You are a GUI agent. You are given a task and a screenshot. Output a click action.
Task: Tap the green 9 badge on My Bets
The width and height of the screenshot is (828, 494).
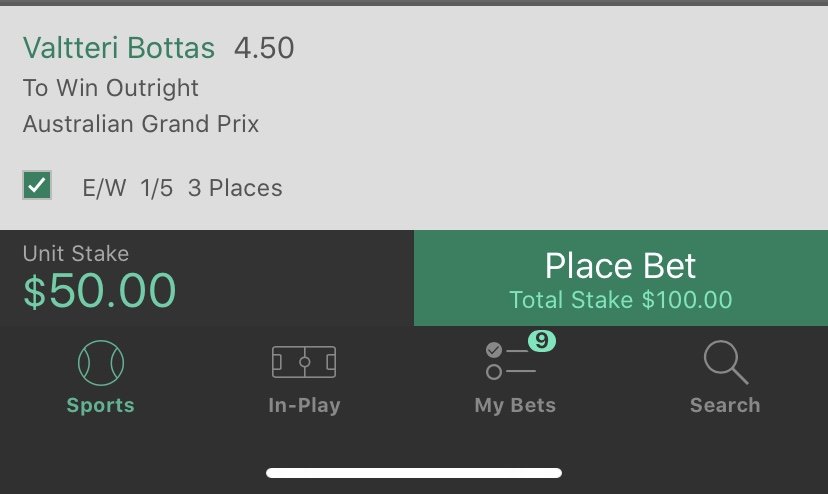(x=542, y=341)
